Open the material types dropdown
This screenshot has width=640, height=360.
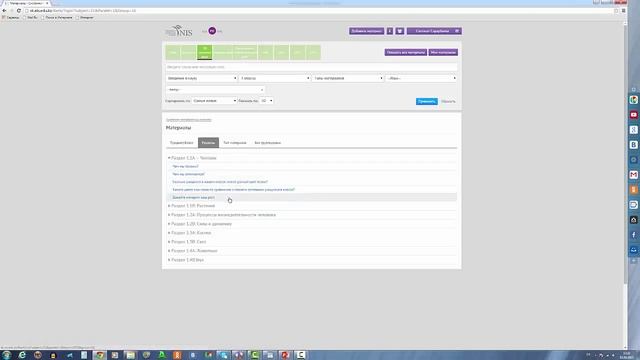pos(348,78)
